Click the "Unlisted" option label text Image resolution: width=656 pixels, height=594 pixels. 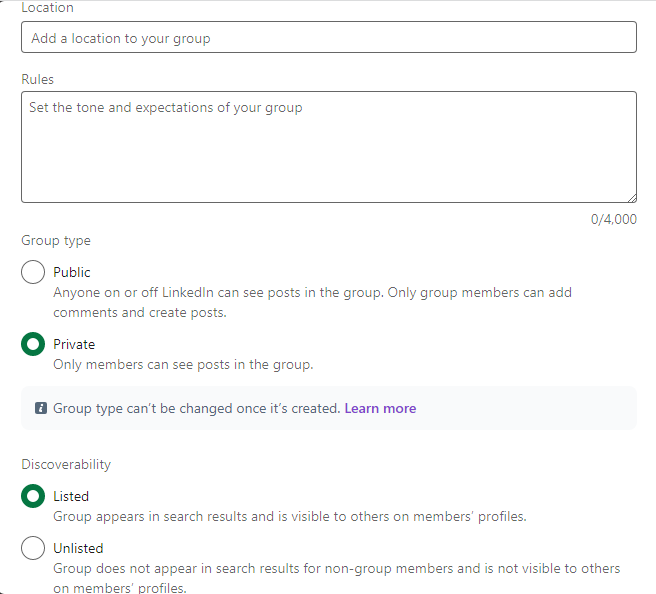(78, 548)
